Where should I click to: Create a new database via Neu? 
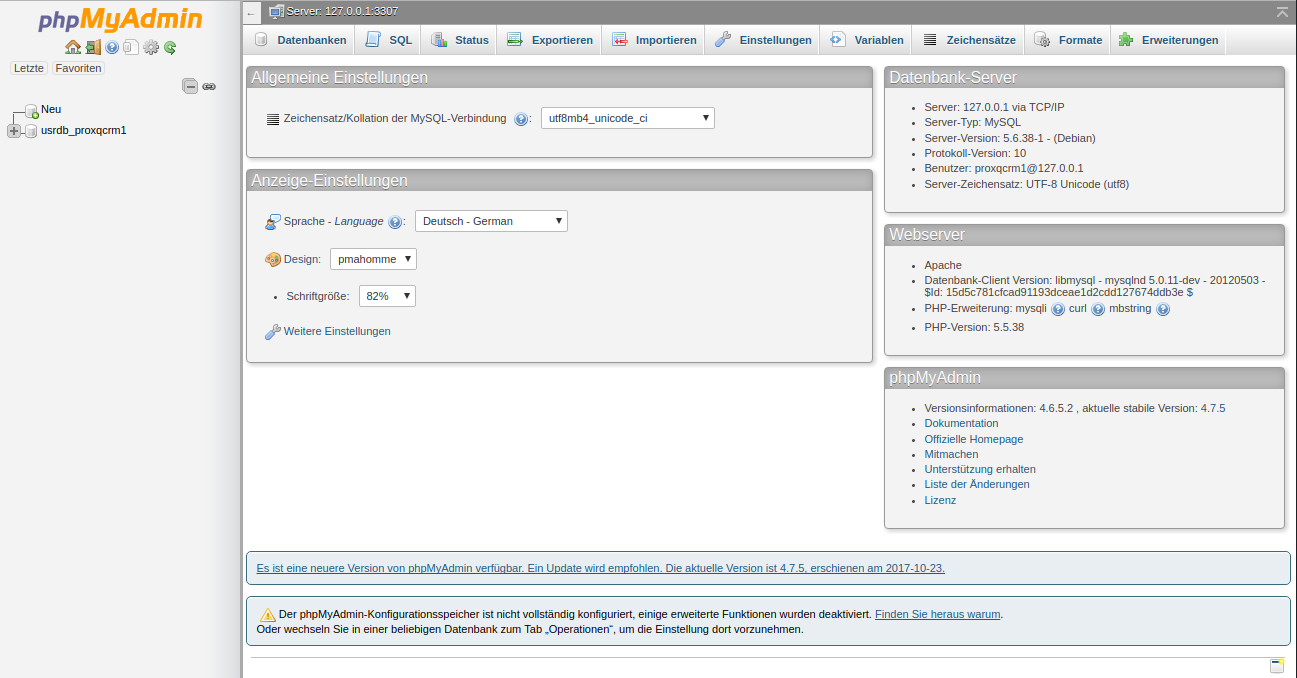(51, 110)
